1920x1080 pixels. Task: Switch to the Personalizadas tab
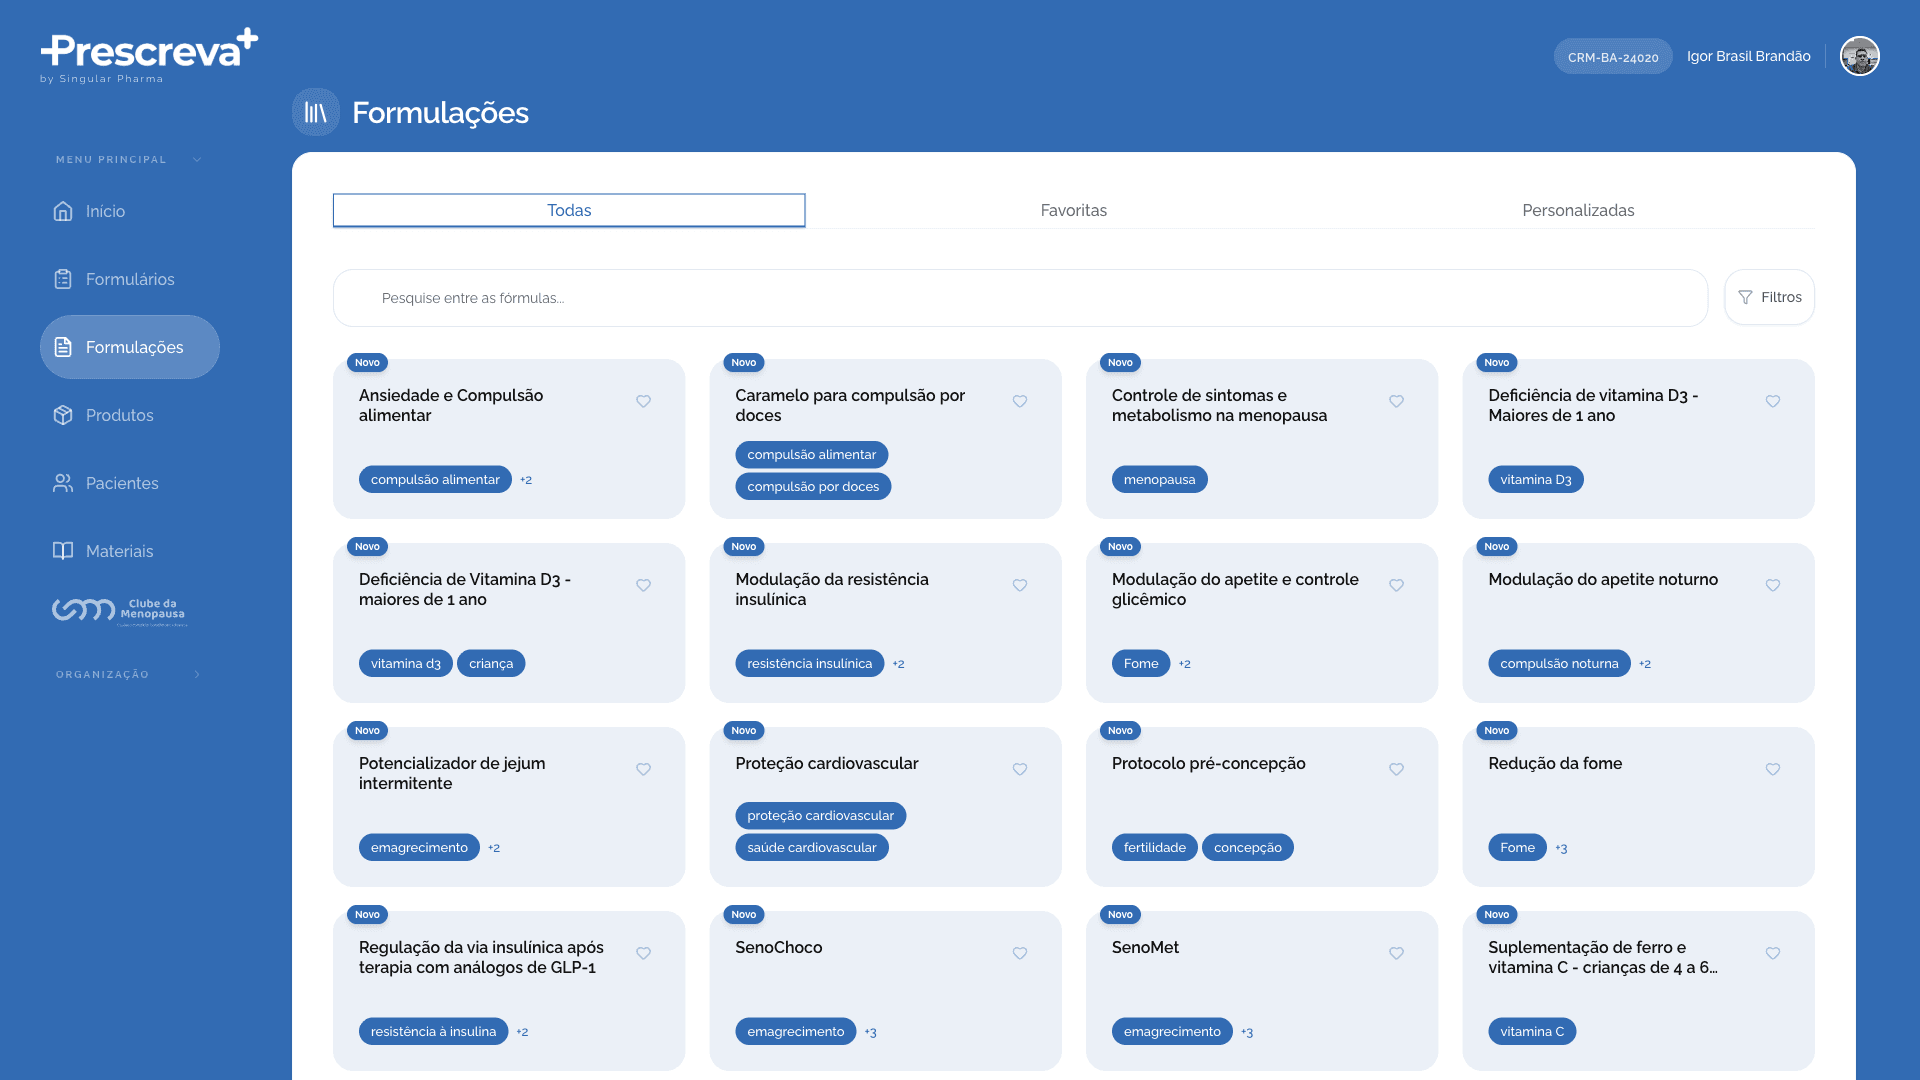tap(1578, 210)
